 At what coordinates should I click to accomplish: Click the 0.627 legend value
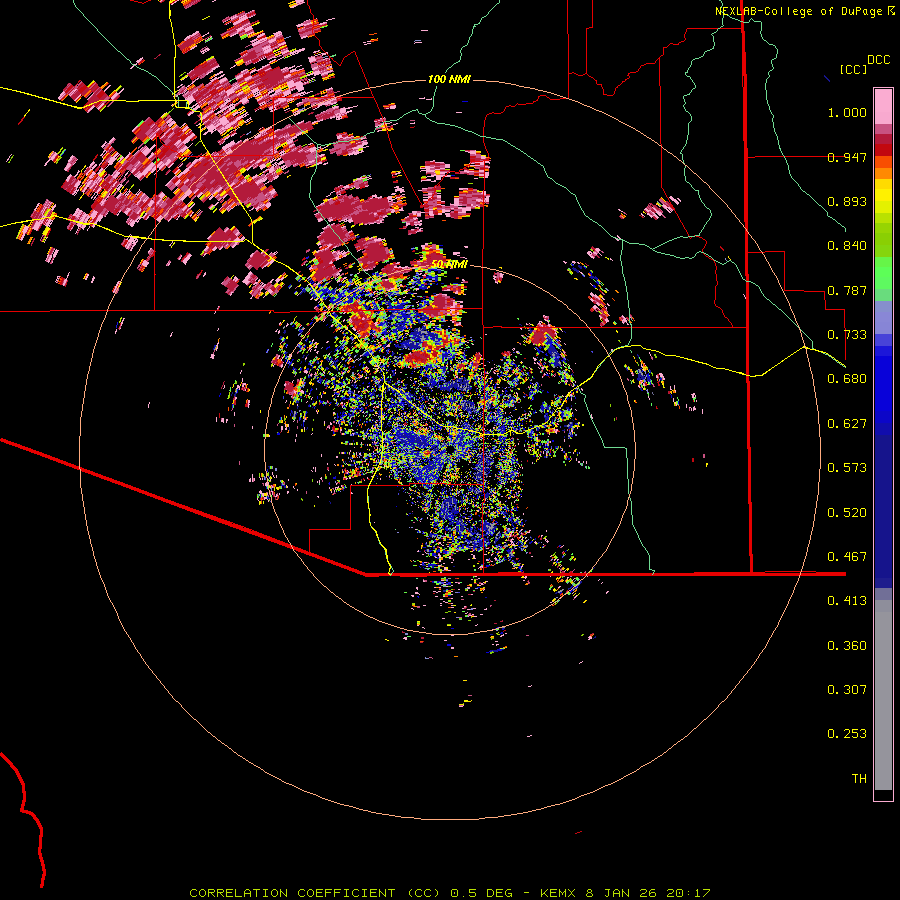click(847, 424)
